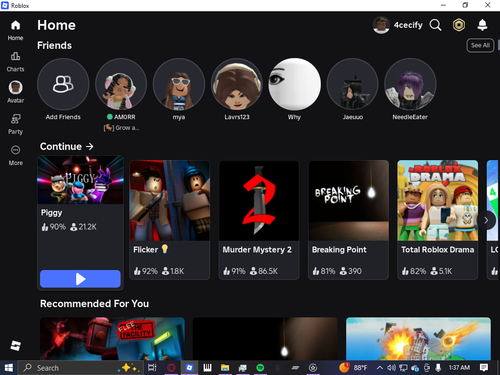Open friend NeedleEater's avatar
The height and width of the screenshot is (375, 500).
click(x=410, y=84)
